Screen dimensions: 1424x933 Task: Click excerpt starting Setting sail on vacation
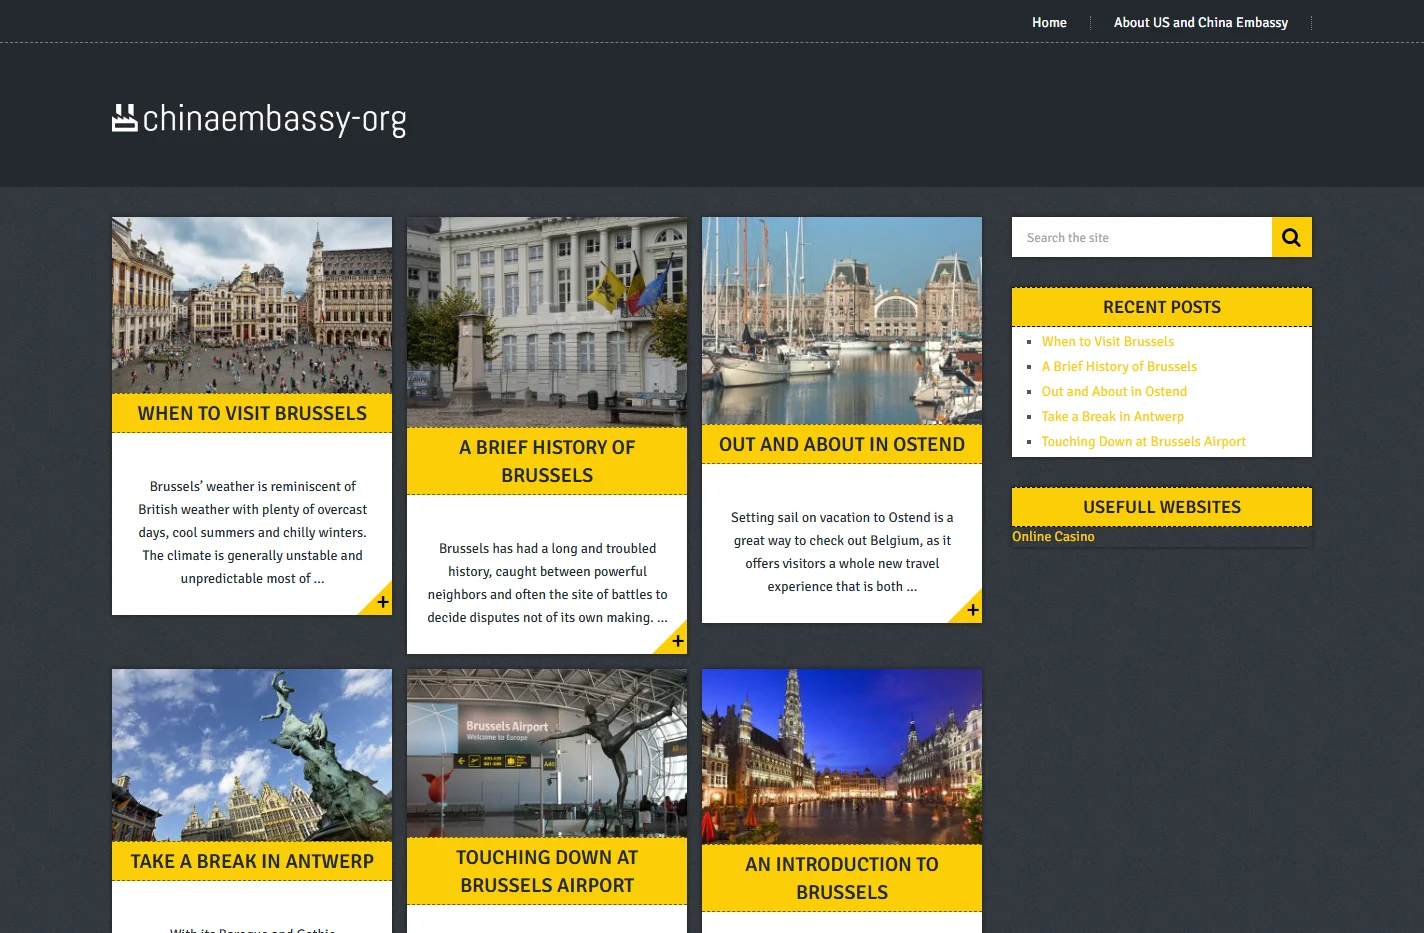842,552
